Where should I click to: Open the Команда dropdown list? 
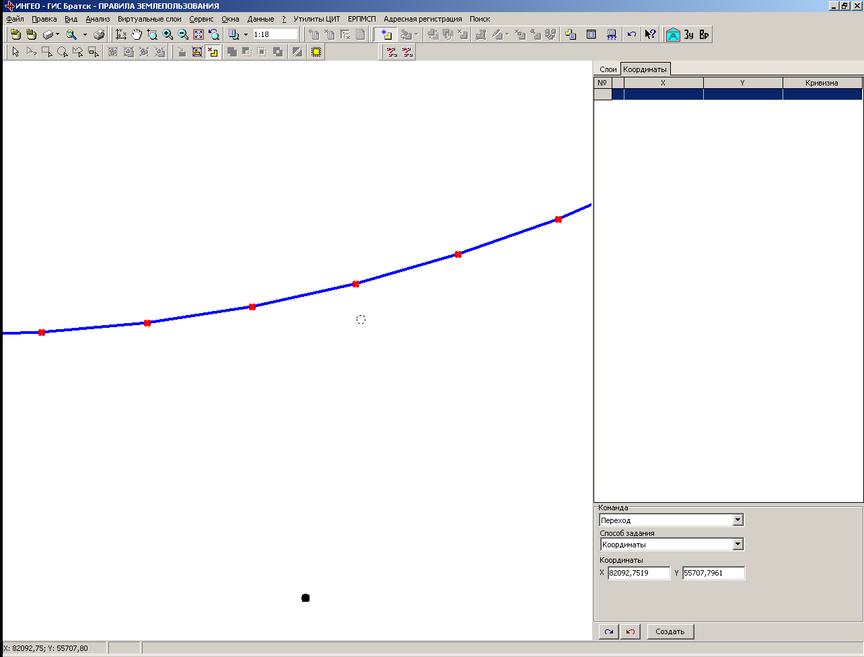click(738, 520)
